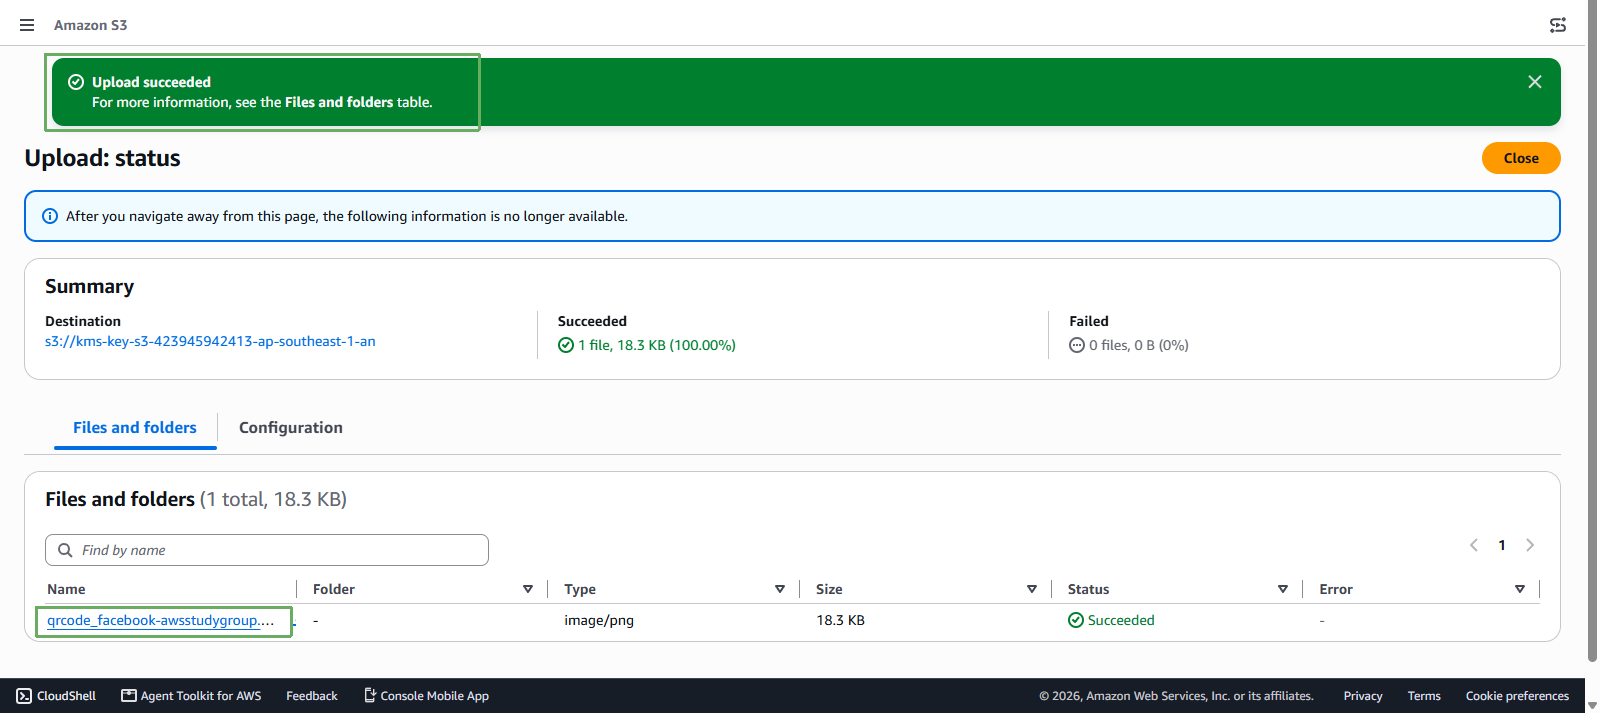Go to the next page of results
The image size is (1600, 713).
tap(1530, 545)
